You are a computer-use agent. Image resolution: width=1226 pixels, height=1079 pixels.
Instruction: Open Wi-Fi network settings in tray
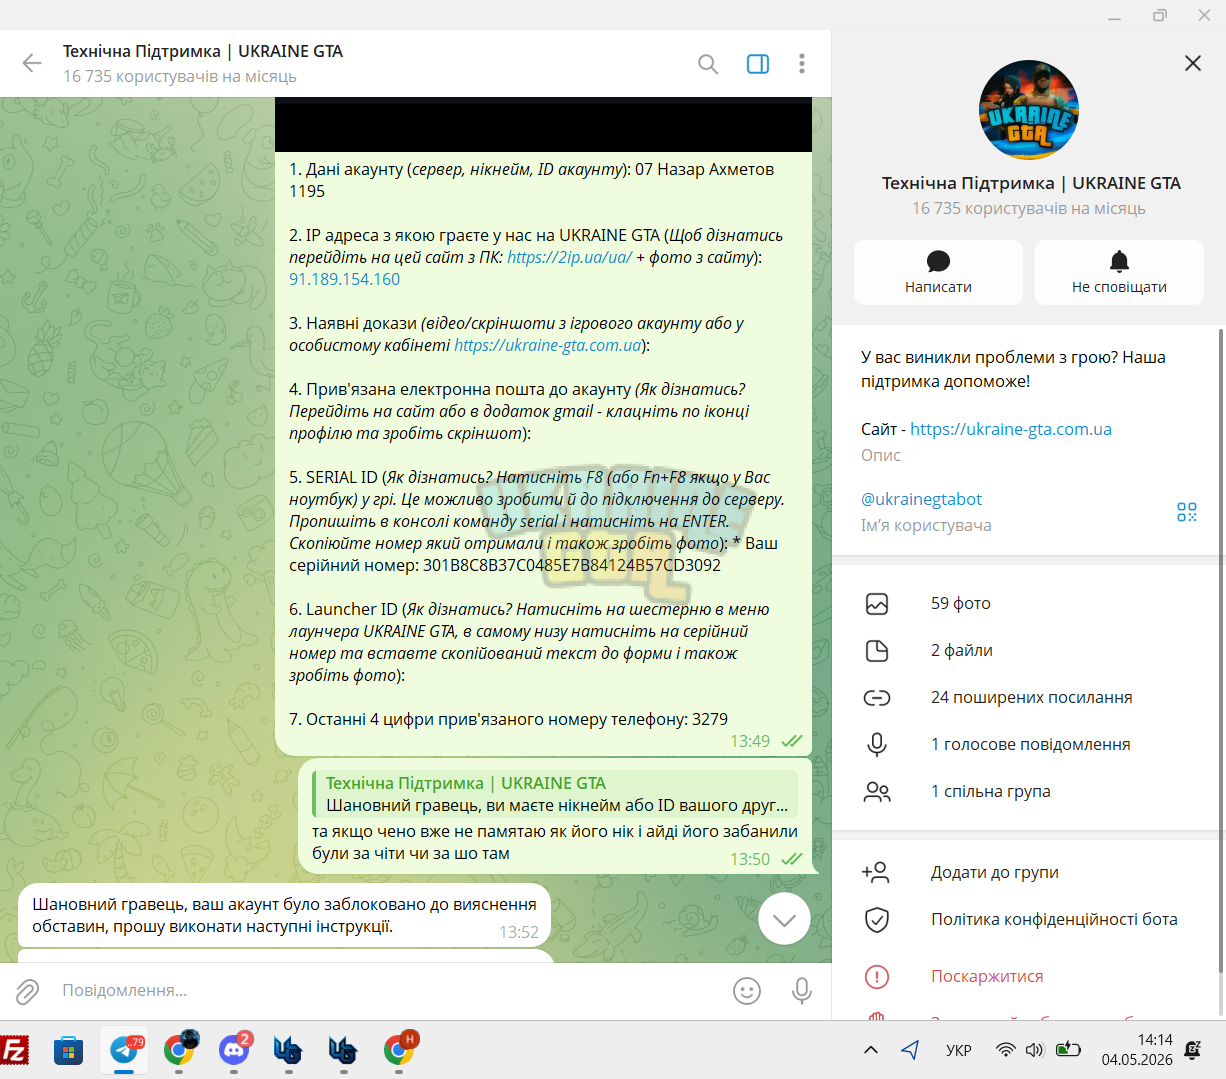tap(1006, 1050)
